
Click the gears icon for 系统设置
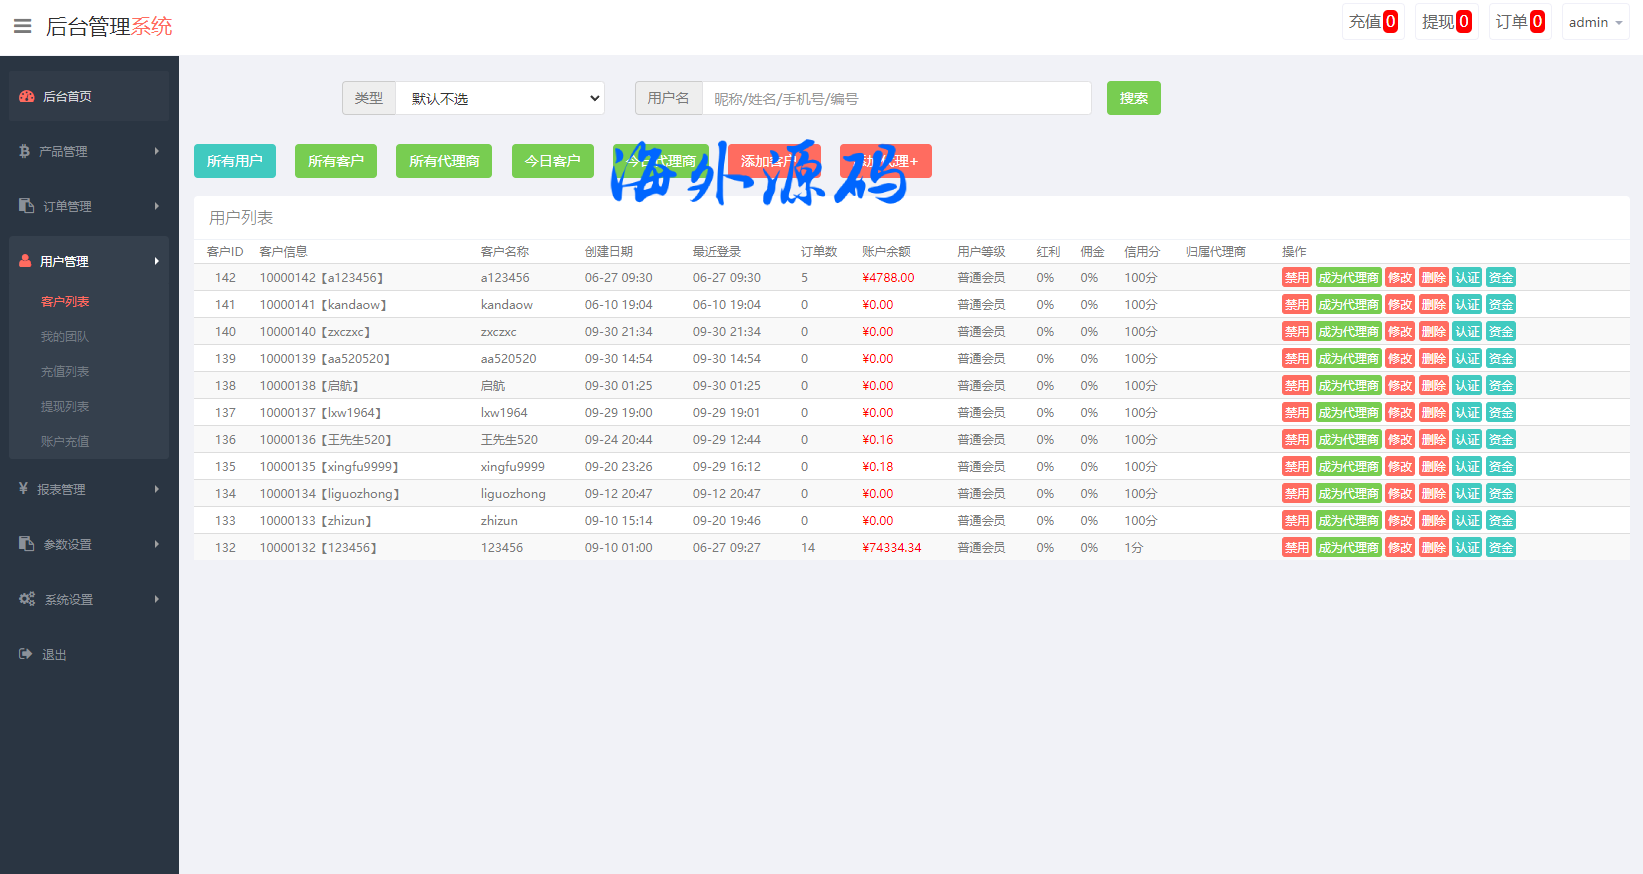27,599
